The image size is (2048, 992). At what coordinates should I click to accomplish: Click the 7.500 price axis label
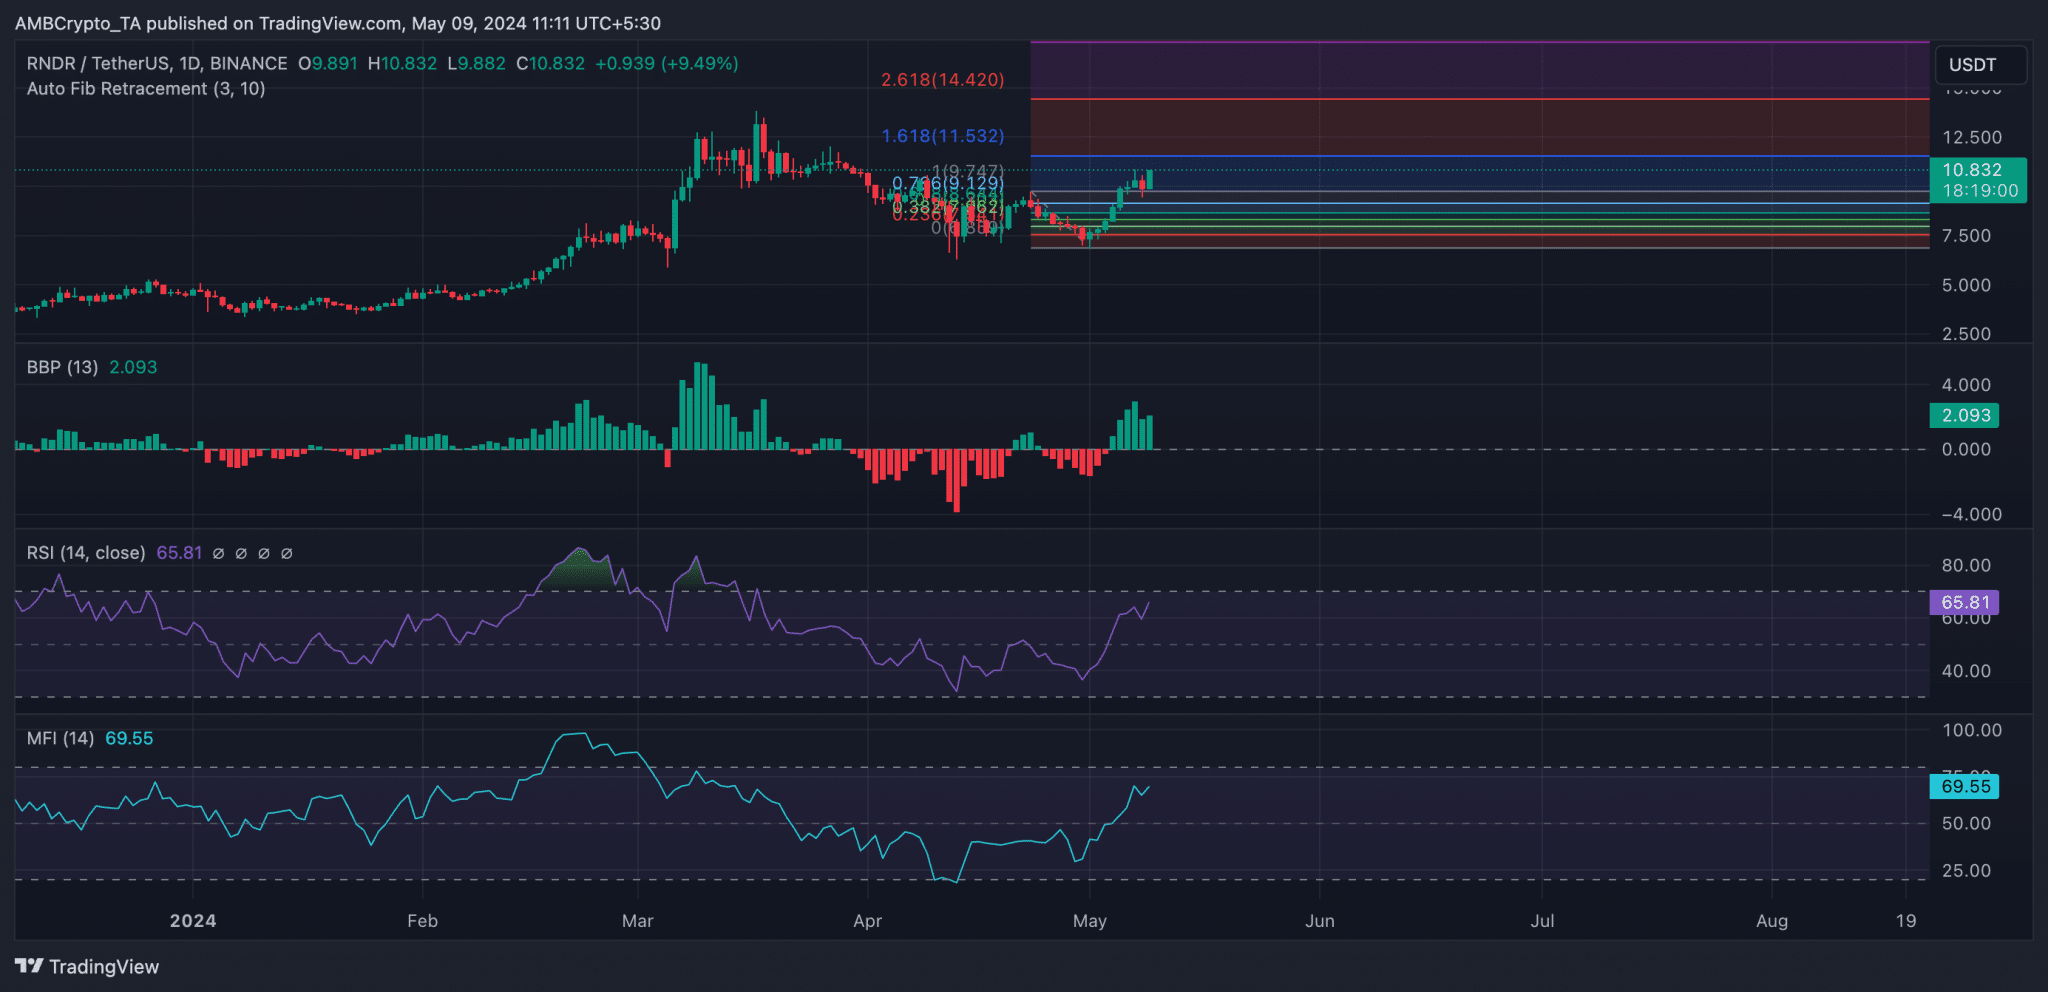click(x=1966, y=236)
